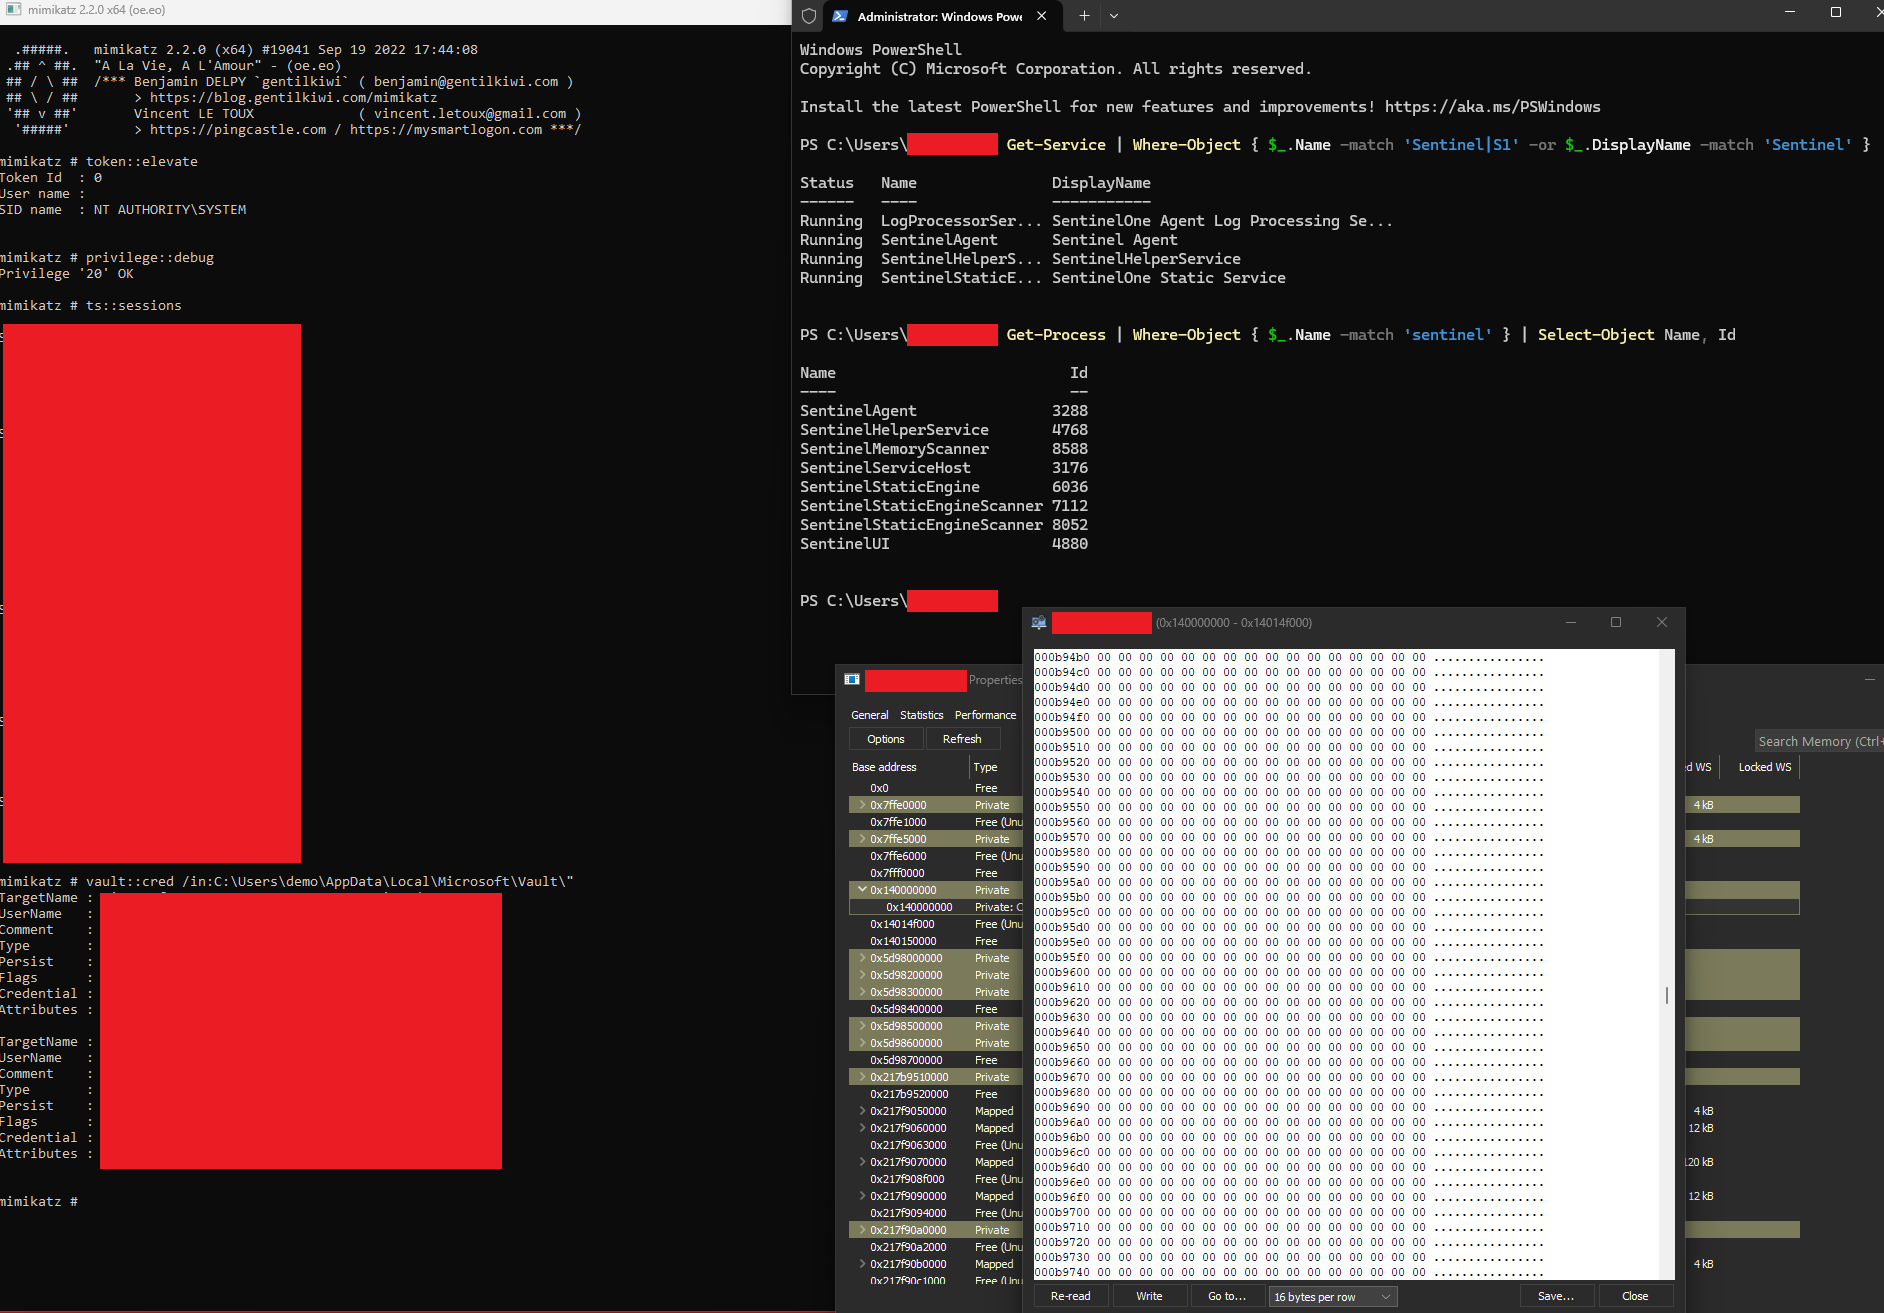Click the Go to... button

(1227, 1296)
